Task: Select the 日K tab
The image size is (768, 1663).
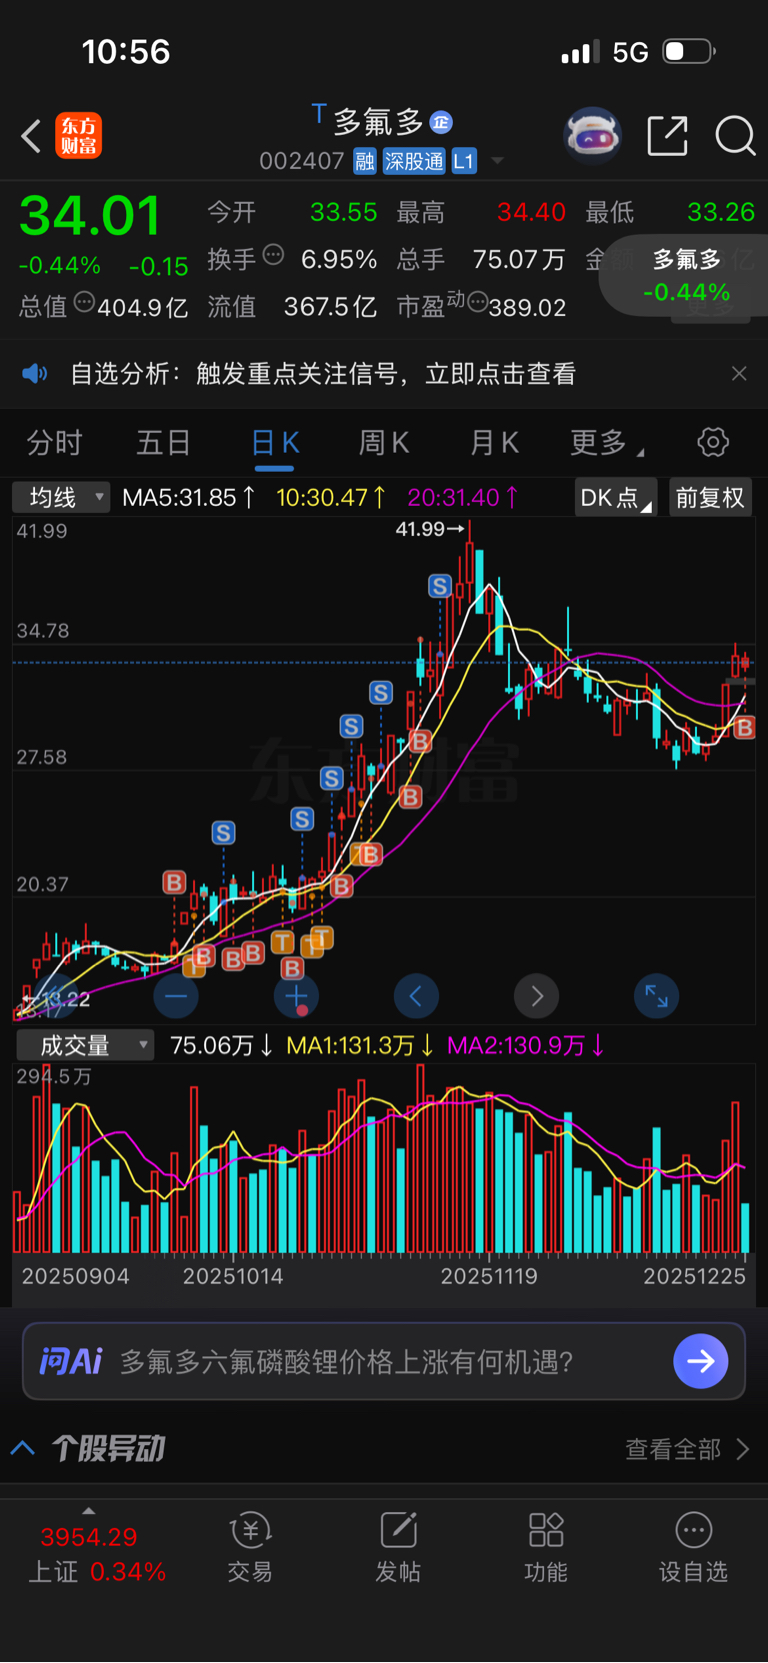Action: click(275, 443)
